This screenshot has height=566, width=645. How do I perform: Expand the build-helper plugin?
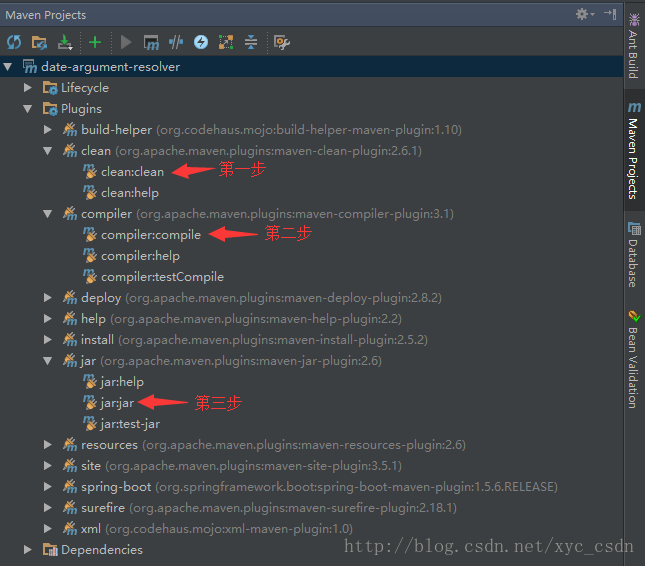(48, 130)
